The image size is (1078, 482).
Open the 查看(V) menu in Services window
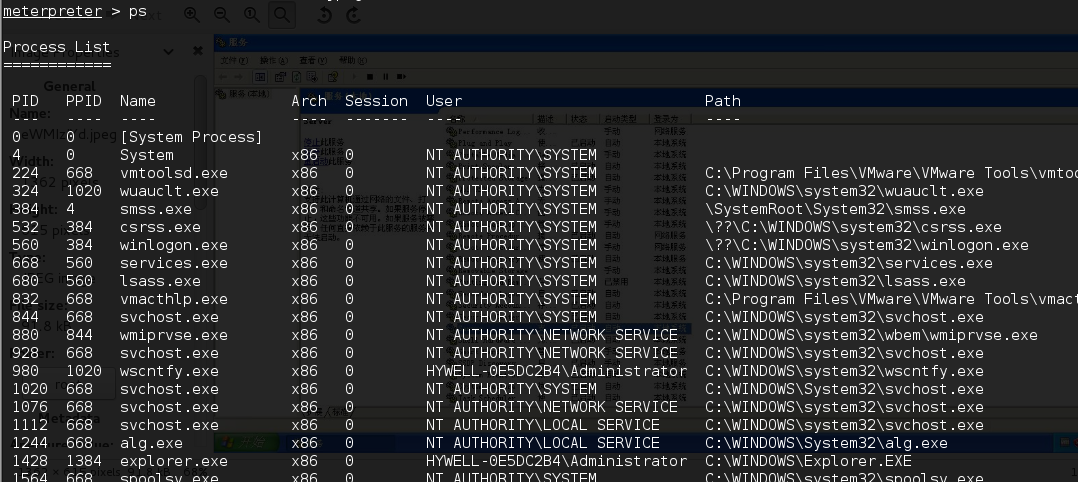[313, 61]
